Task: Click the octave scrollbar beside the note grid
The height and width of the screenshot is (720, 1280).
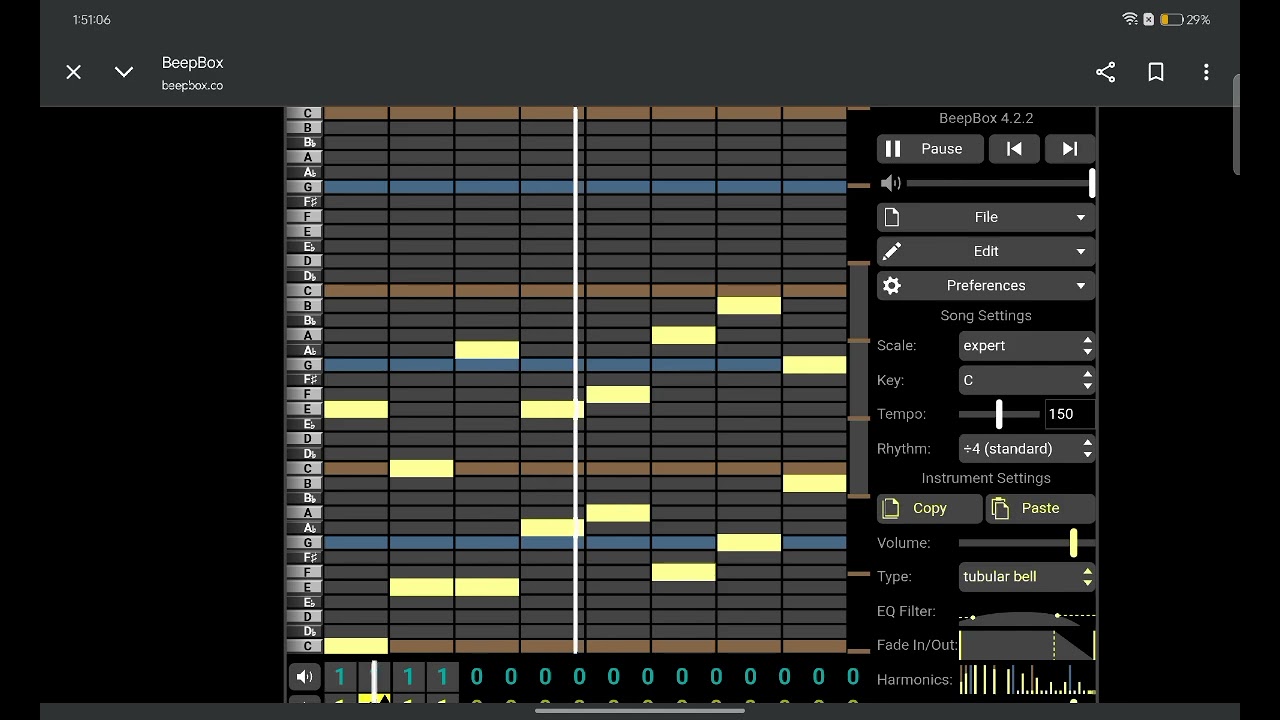Action: [x=858, y=378]
